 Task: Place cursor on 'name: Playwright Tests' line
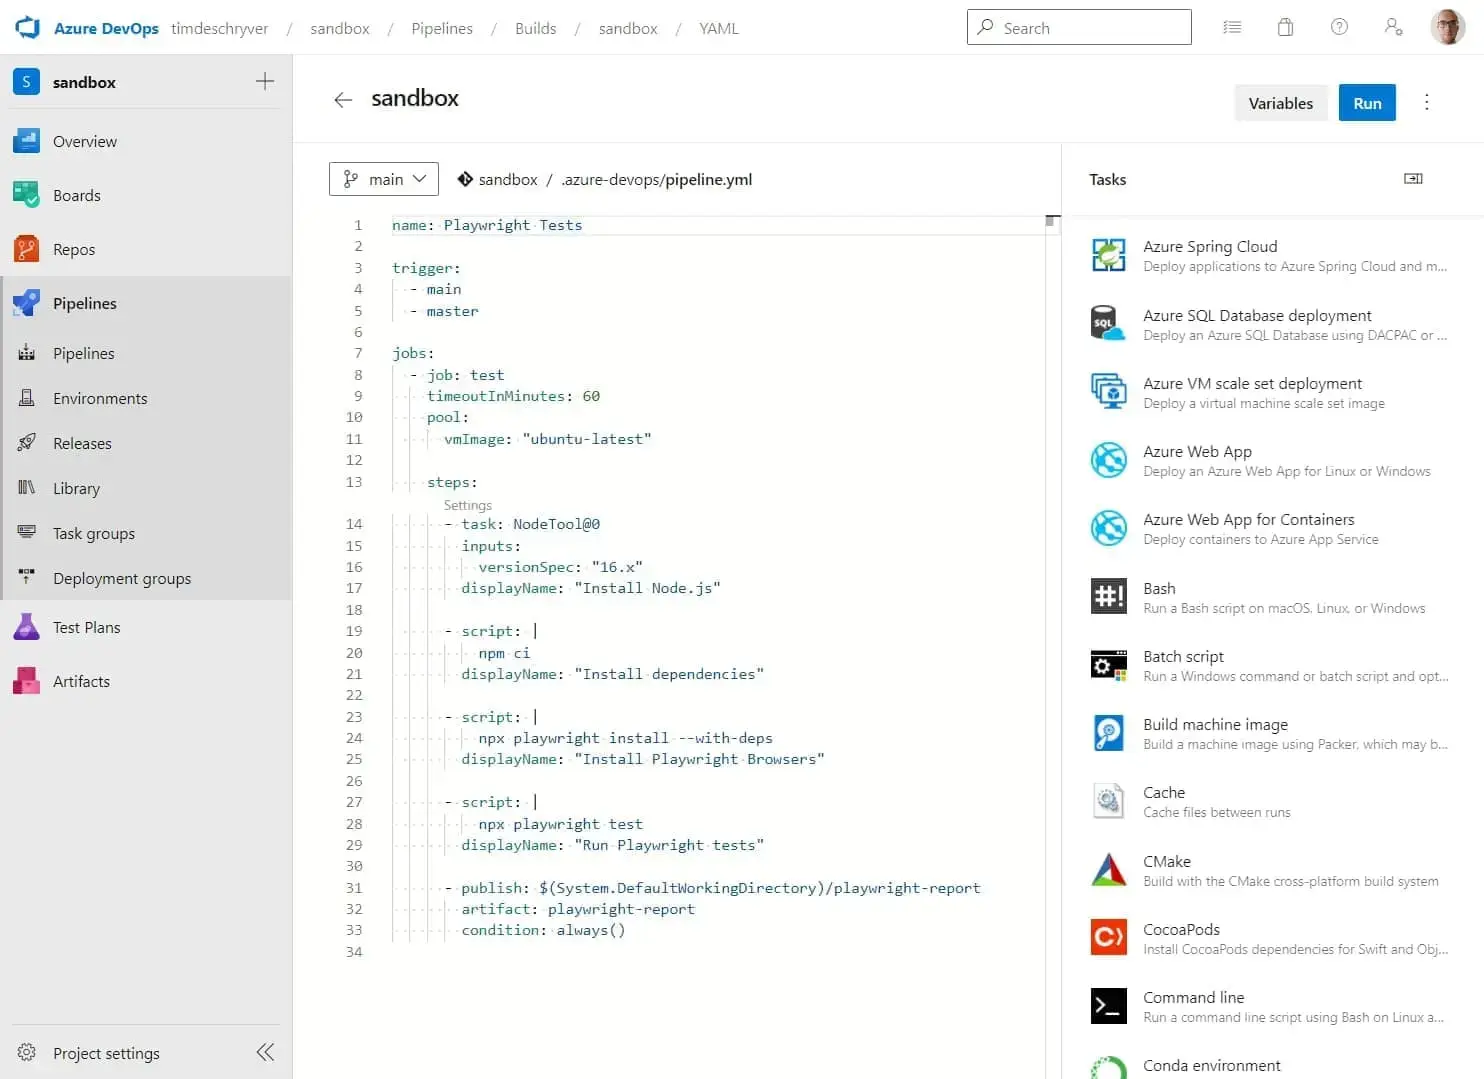click(x=487, y=225)
